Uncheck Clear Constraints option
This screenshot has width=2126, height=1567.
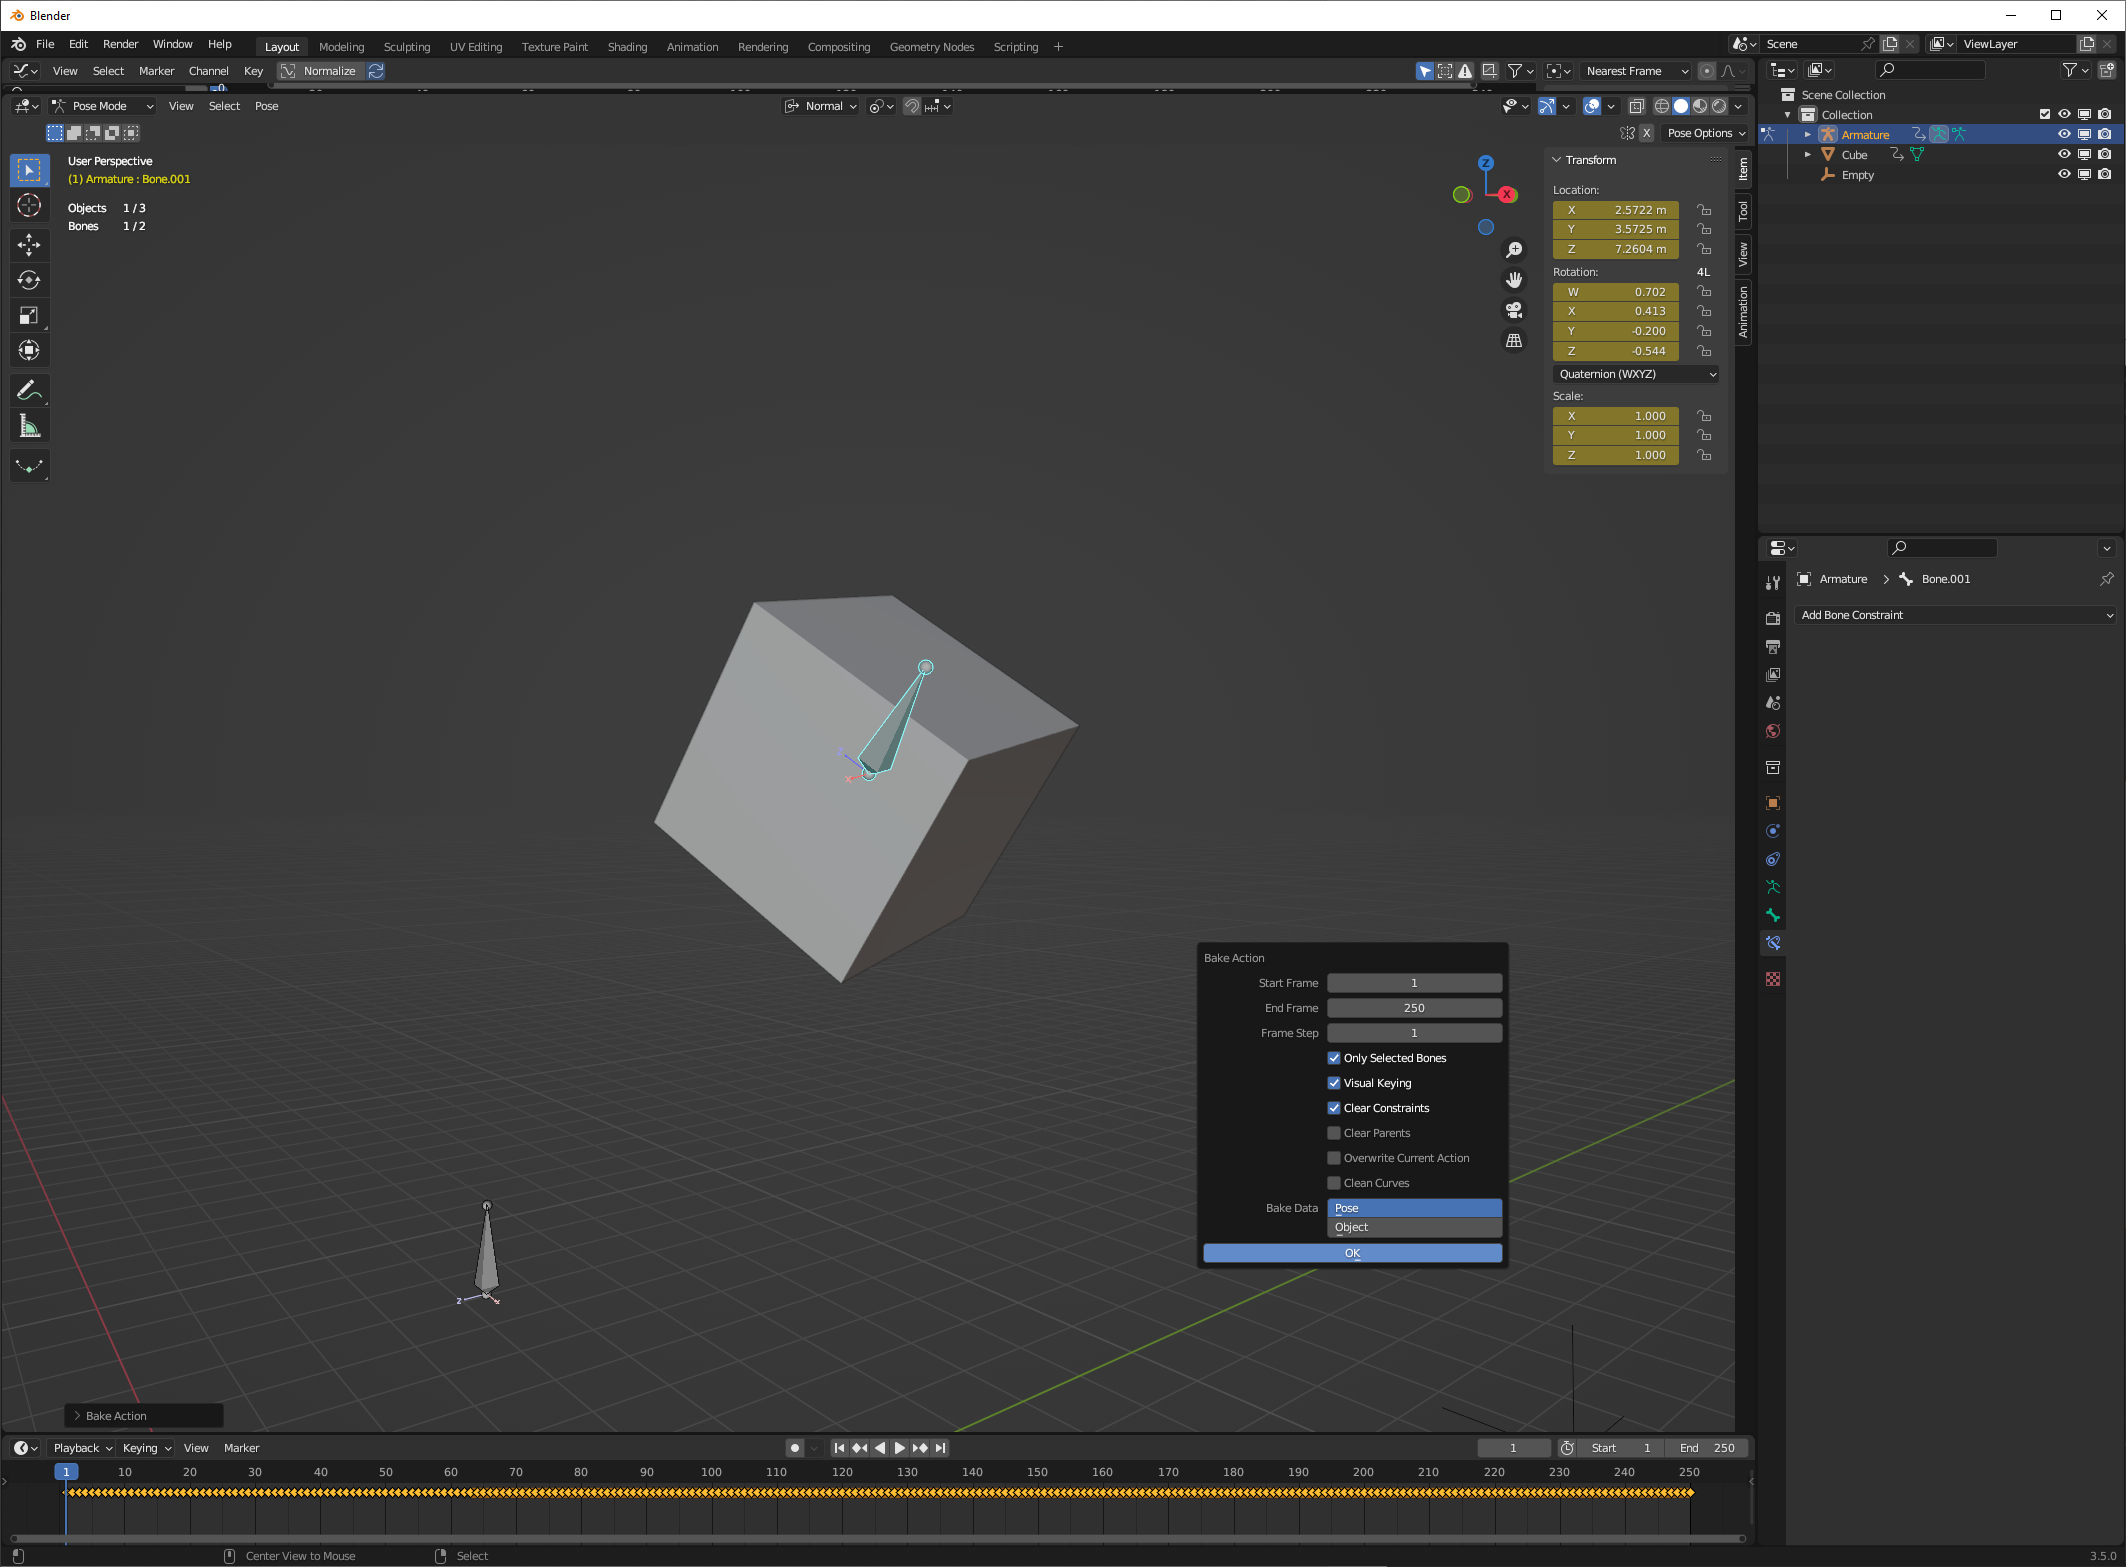1334,1108
